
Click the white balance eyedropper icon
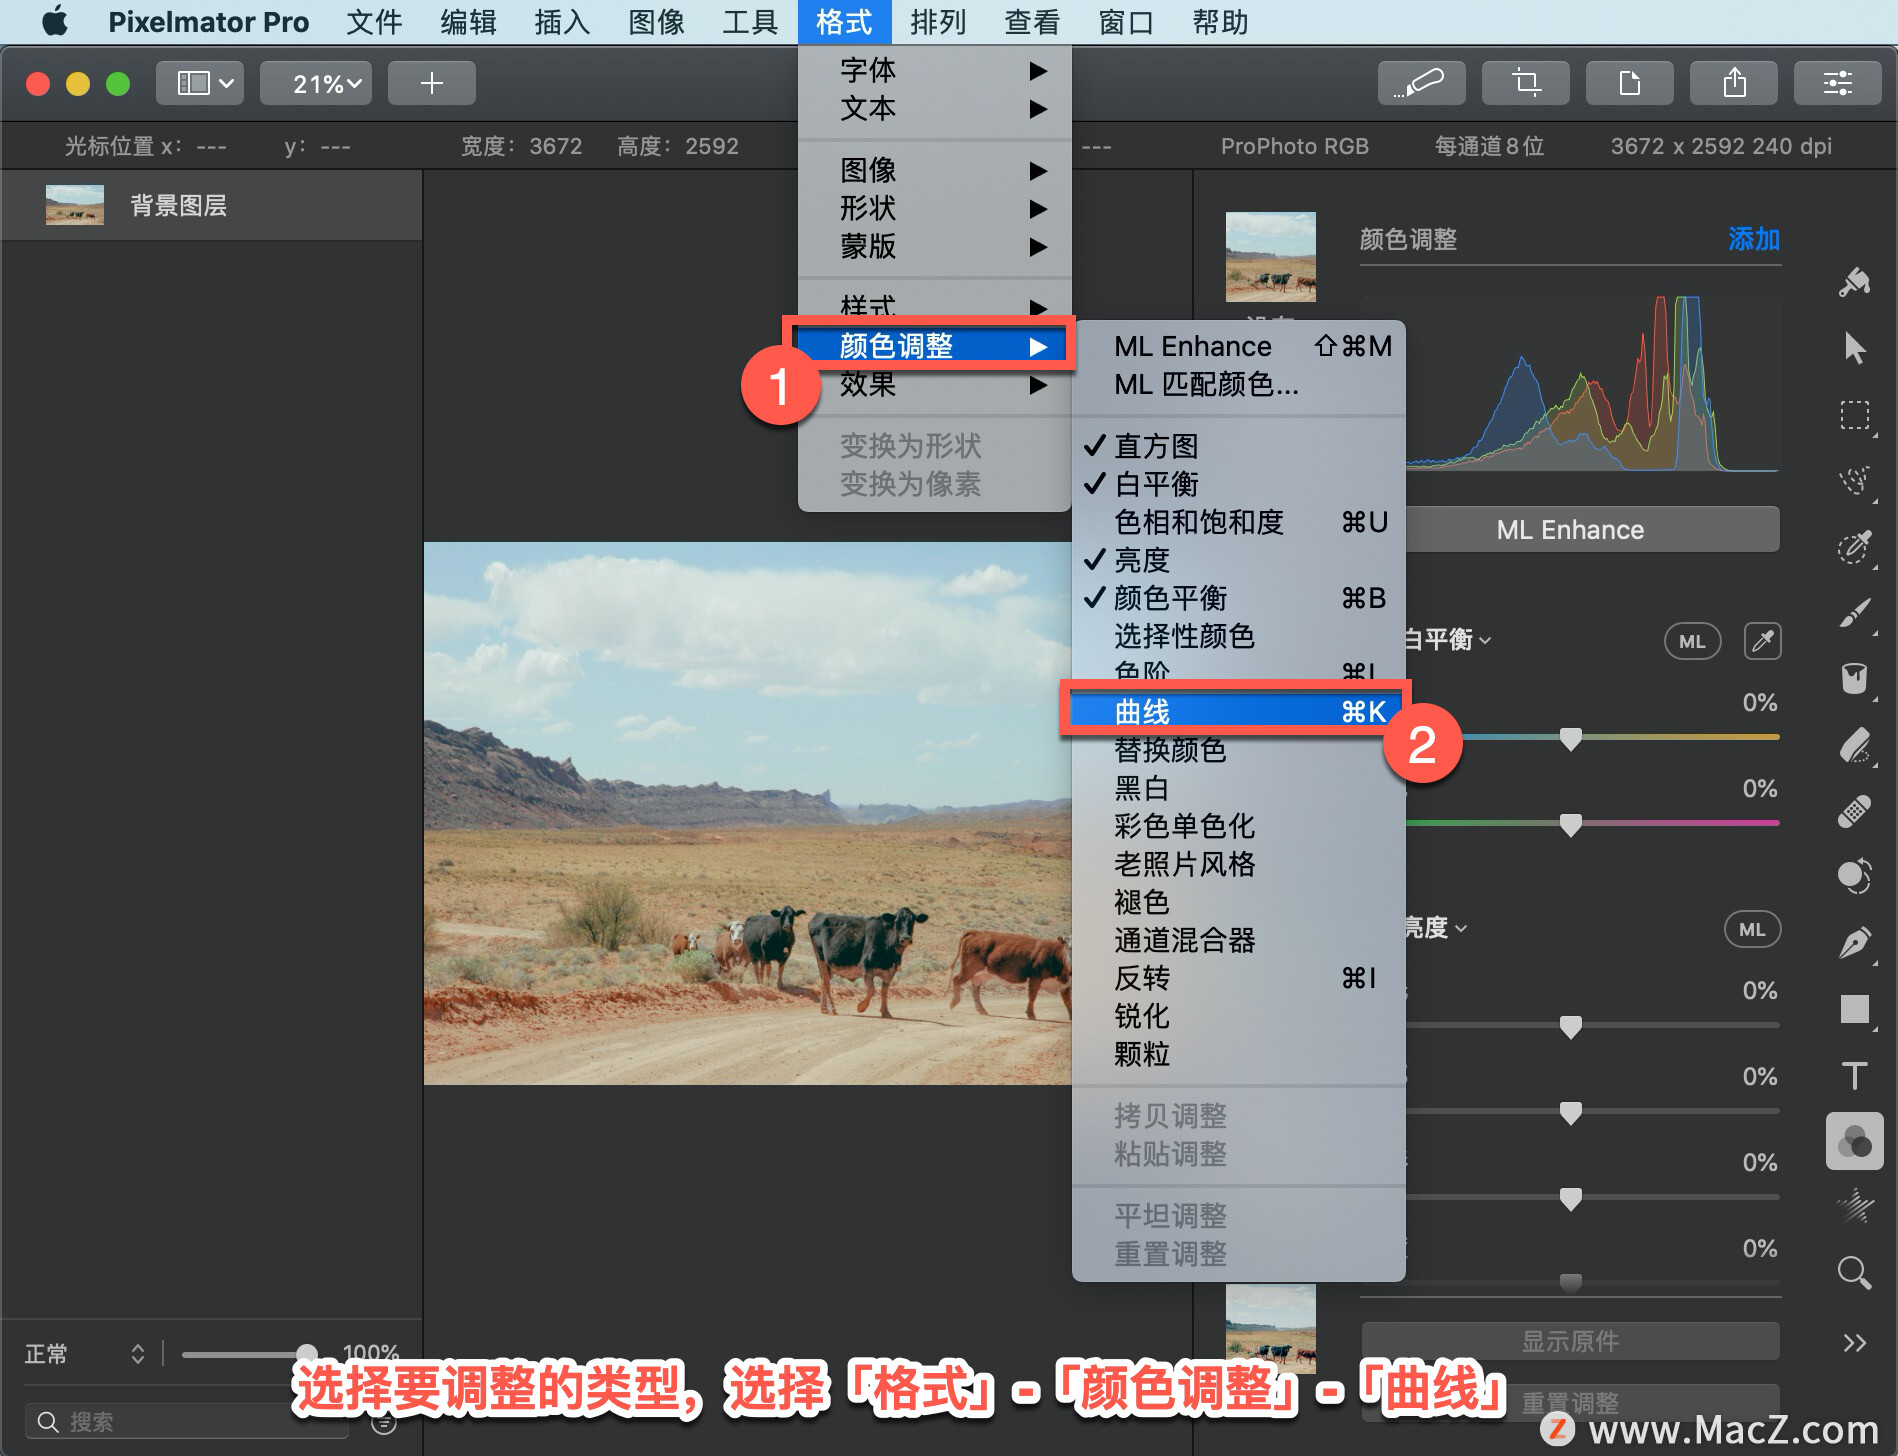point(1762,641)
